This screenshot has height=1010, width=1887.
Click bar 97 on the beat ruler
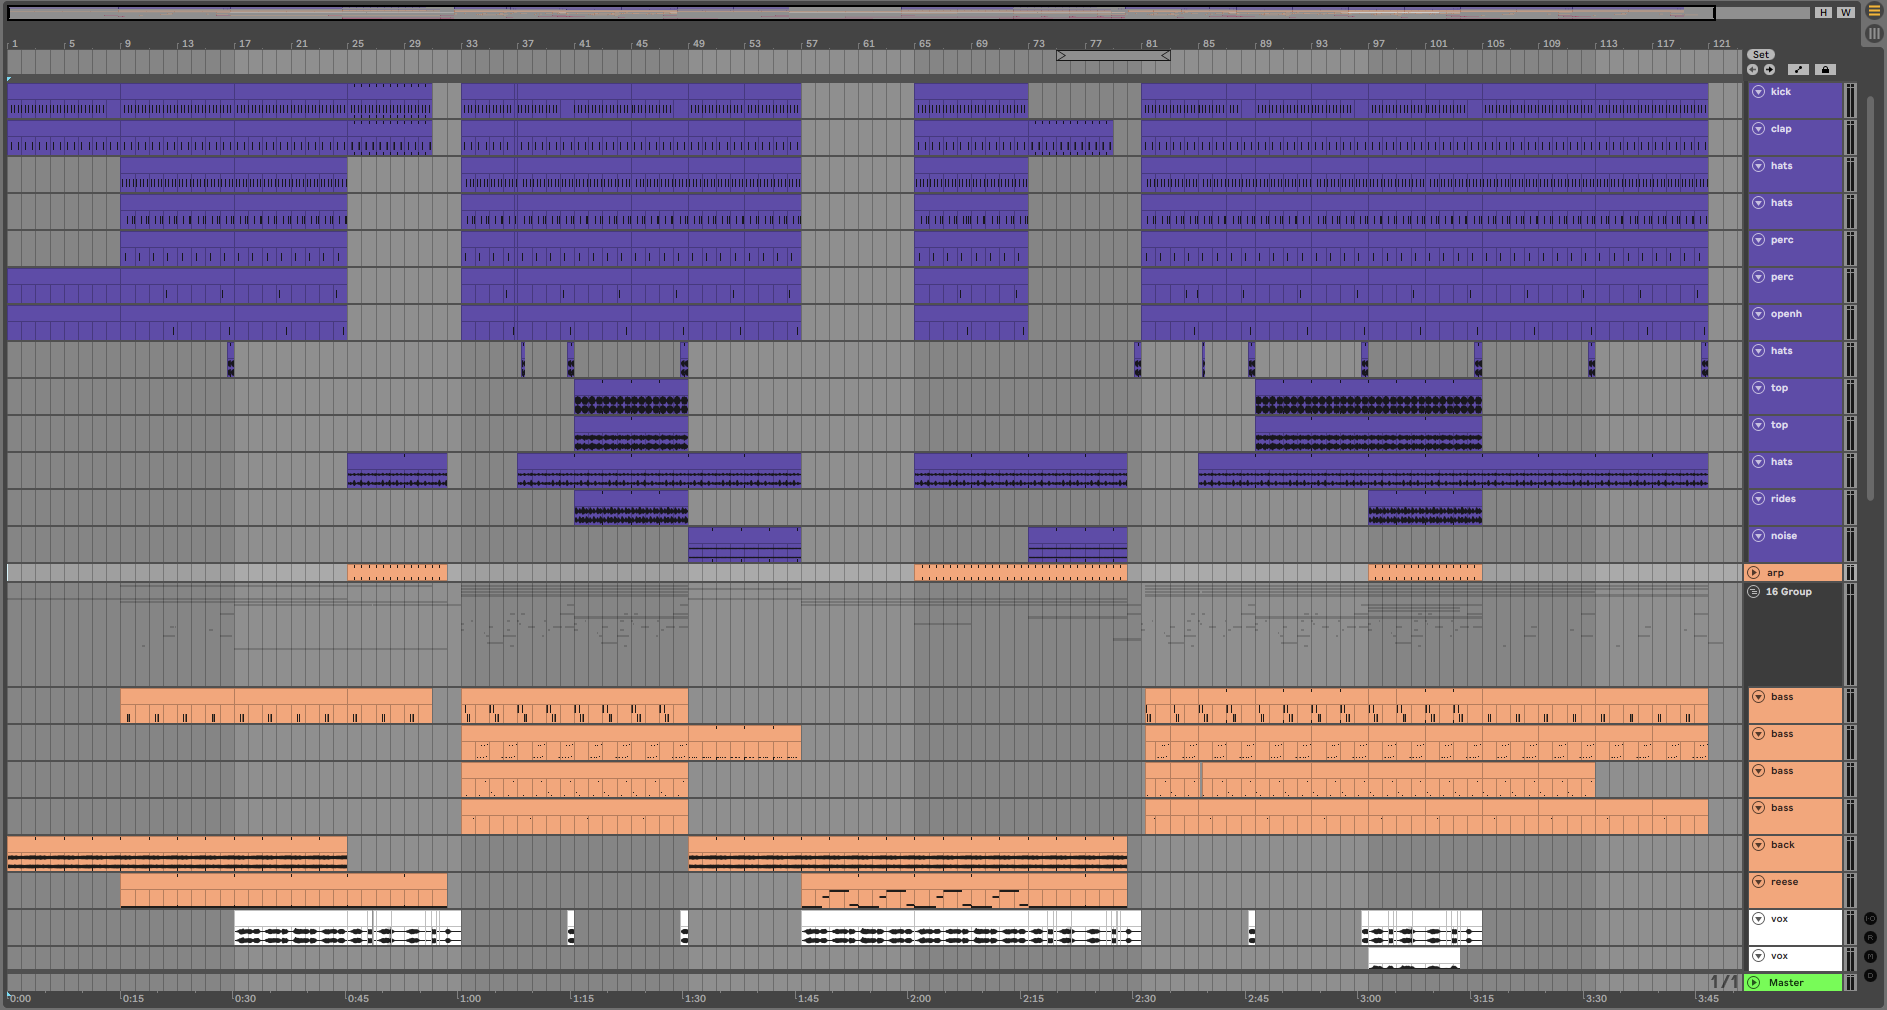click(x=1378, y=44)
